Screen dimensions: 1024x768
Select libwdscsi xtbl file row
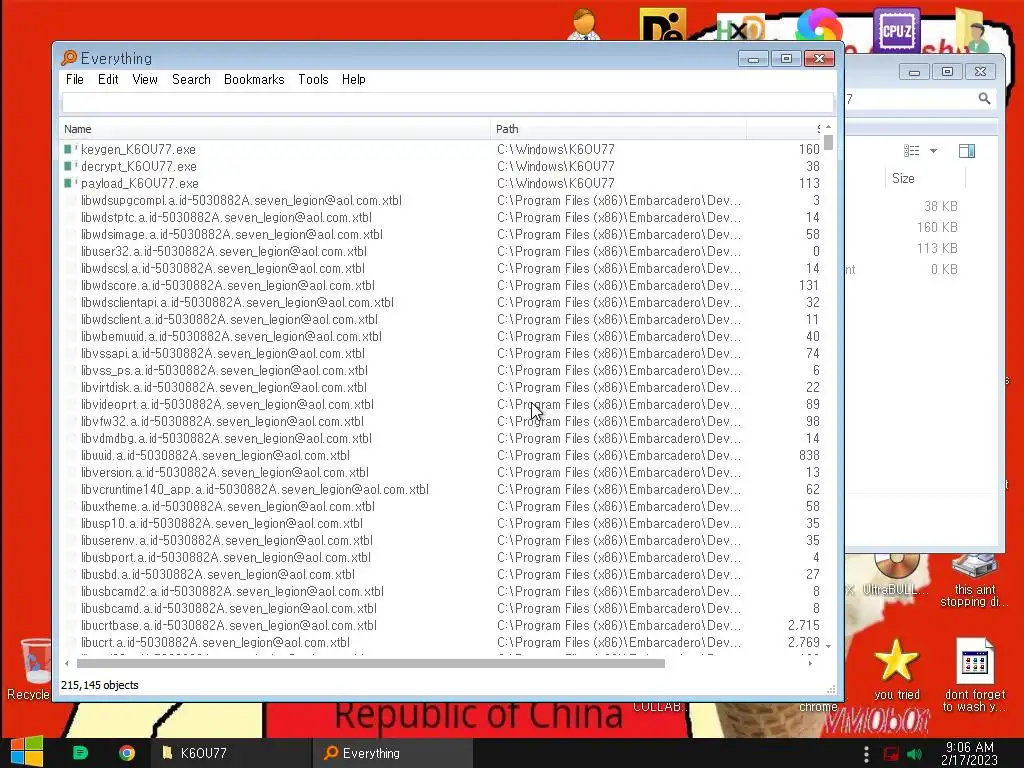point(441,268)
